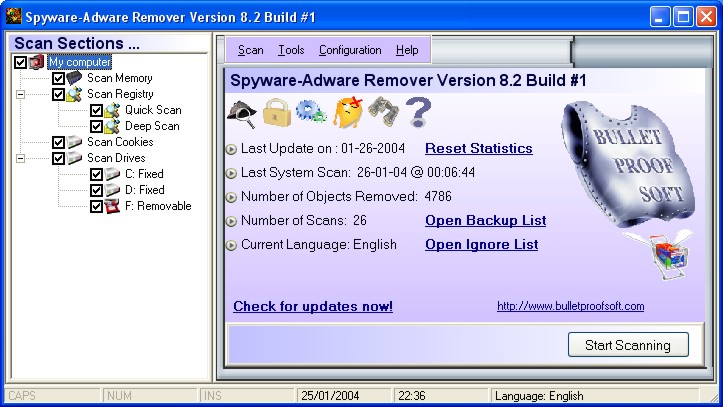This screenshot has width=723, height=407.
Task: Uncheck the F: Removable drive checkbox
Action: [x=96, y=206]
